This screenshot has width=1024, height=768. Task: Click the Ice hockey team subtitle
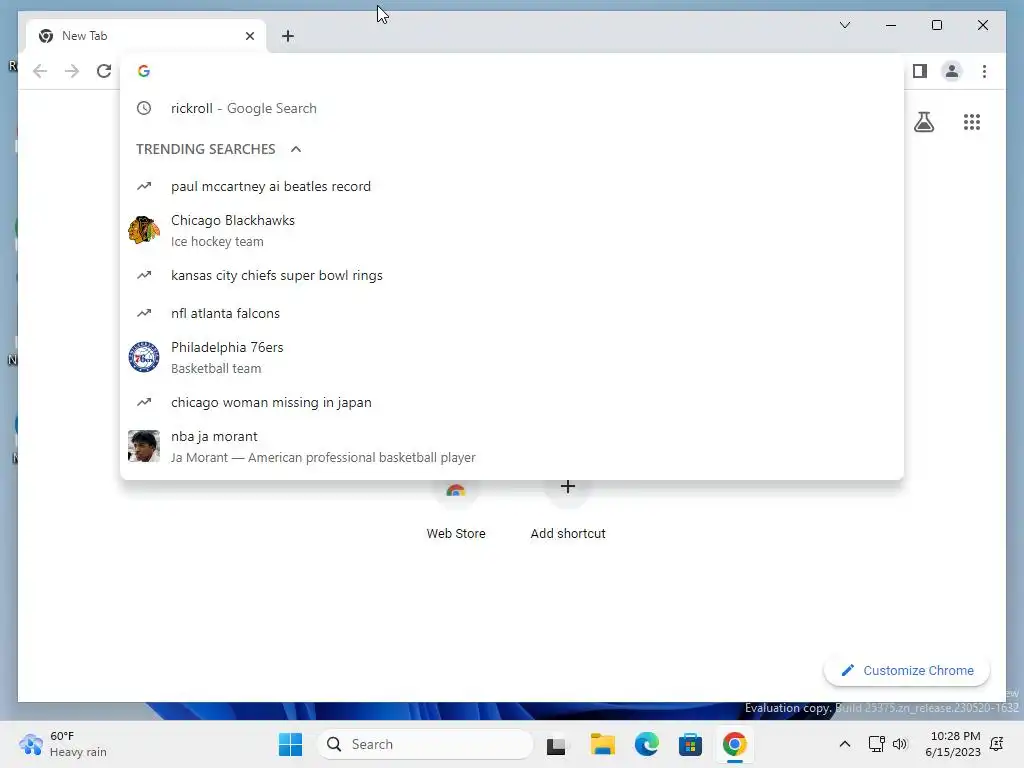pyautogui.click(x=217, y=242)
